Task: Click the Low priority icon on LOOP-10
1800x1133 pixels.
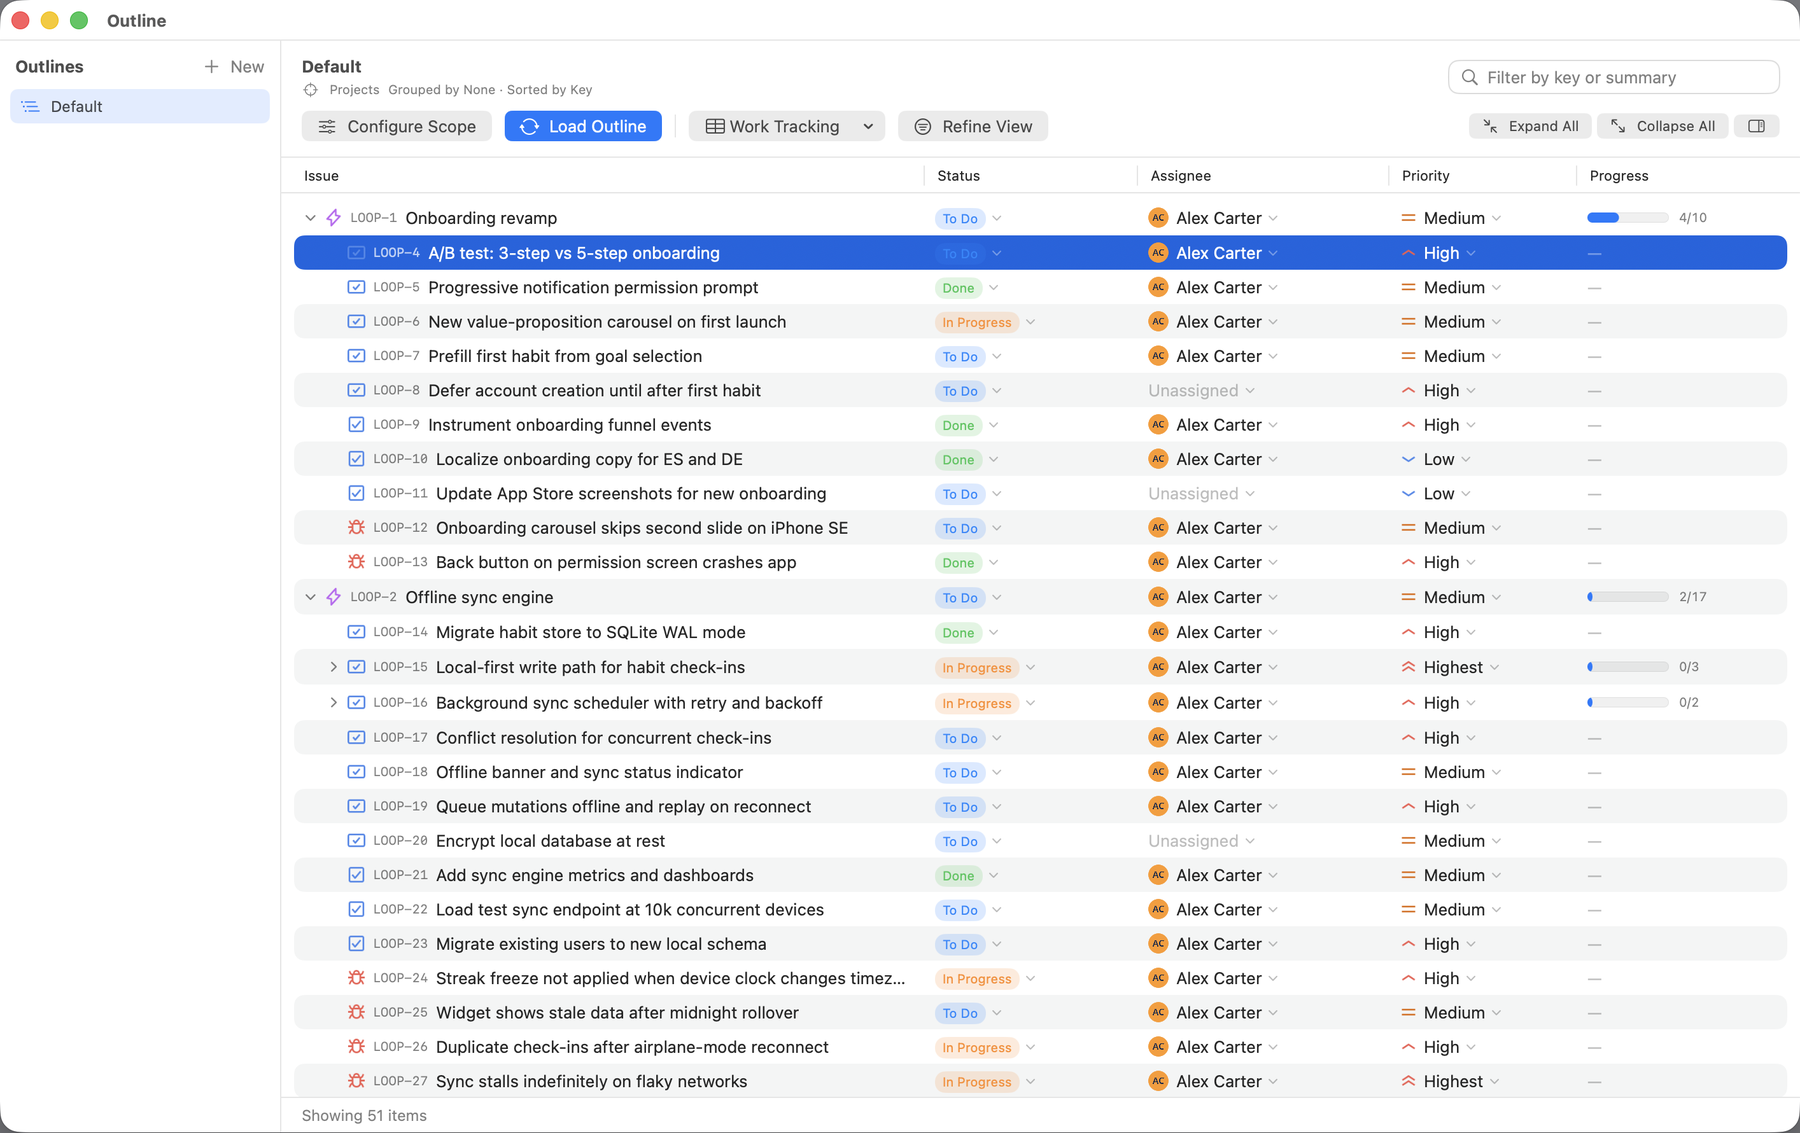Action: [x=1408, y=459]
